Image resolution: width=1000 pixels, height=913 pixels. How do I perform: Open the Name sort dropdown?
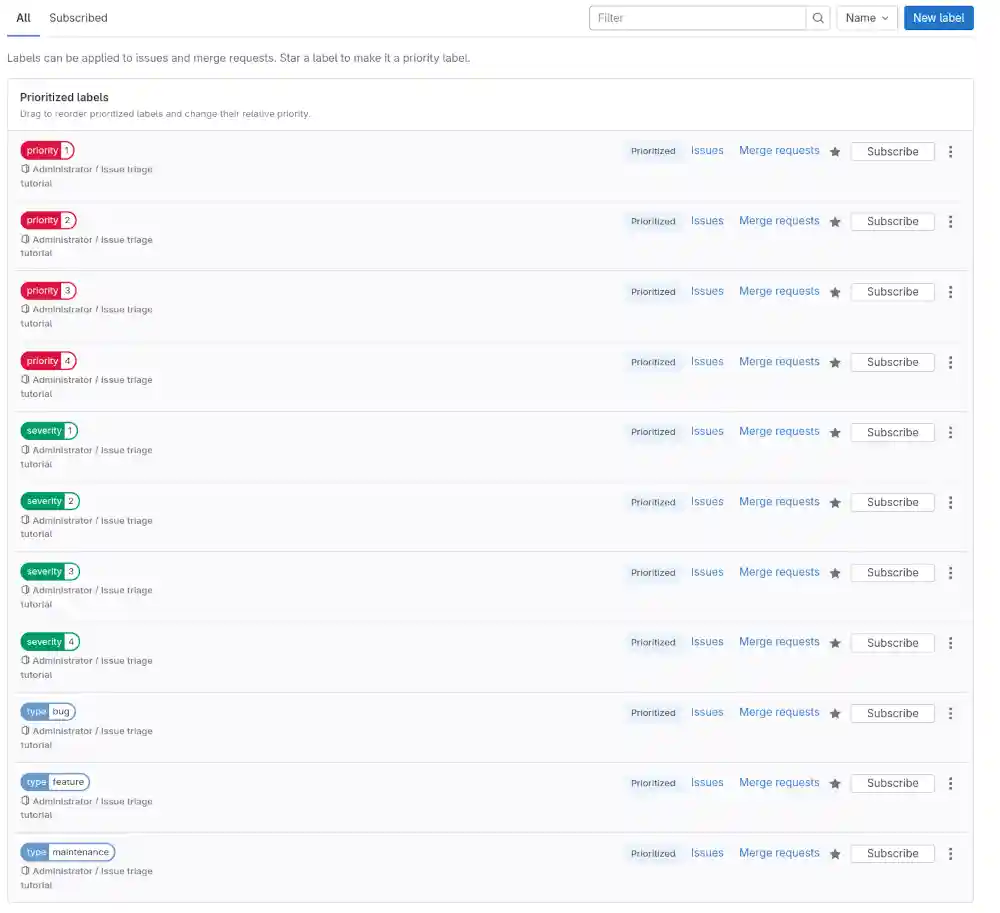(x=866, y=17)
